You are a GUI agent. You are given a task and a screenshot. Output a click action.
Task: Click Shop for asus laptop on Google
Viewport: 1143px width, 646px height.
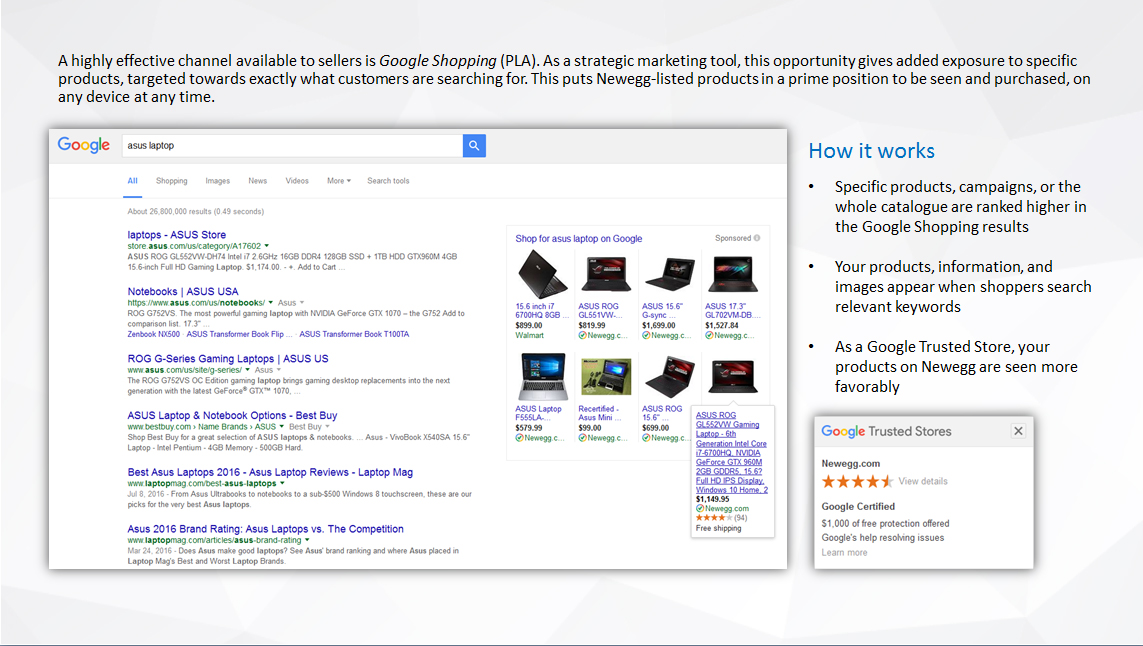[579, 238]
